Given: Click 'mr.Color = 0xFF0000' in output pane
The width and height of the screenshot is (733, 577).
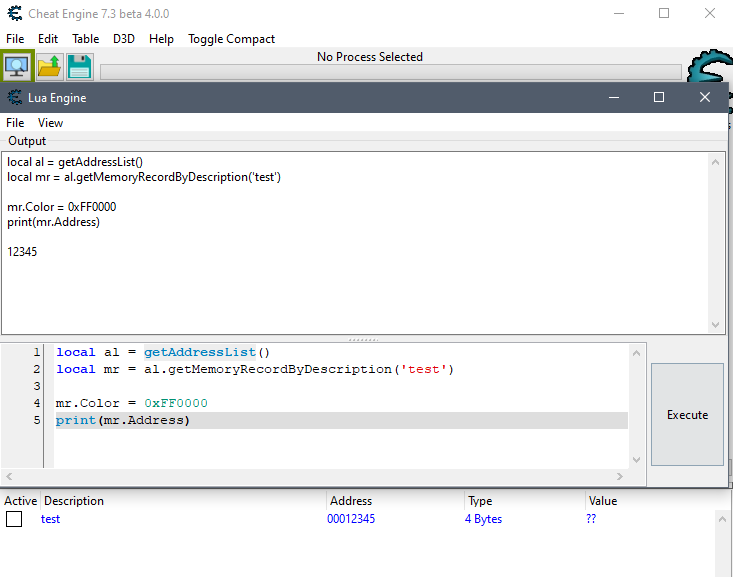Looking at the screenshot, I should click(61, 207).
